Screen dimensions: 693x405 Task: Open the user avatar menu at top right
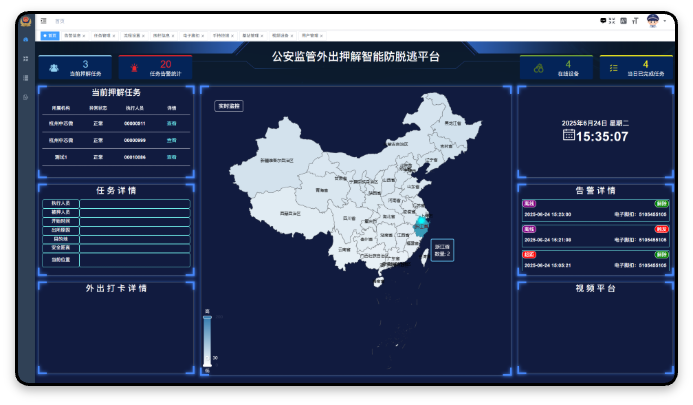click(654, 20)
